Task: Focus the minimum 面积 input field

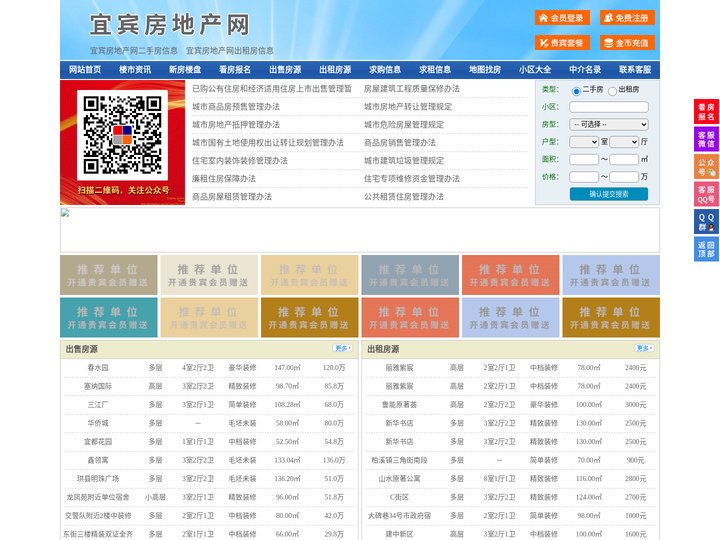Action: click(x=584, y=159)
